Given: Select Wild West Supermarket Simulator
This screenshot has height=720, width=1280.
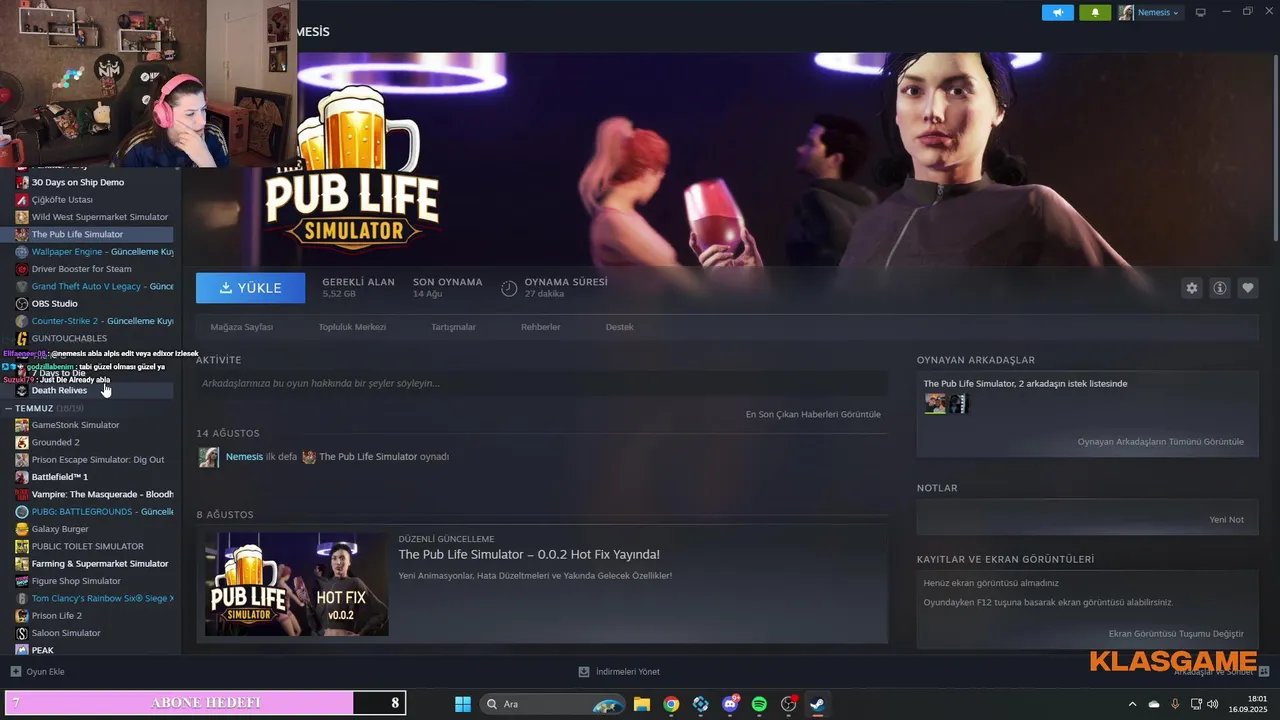Looking at the screenshot, I should [x=100, y=217].
